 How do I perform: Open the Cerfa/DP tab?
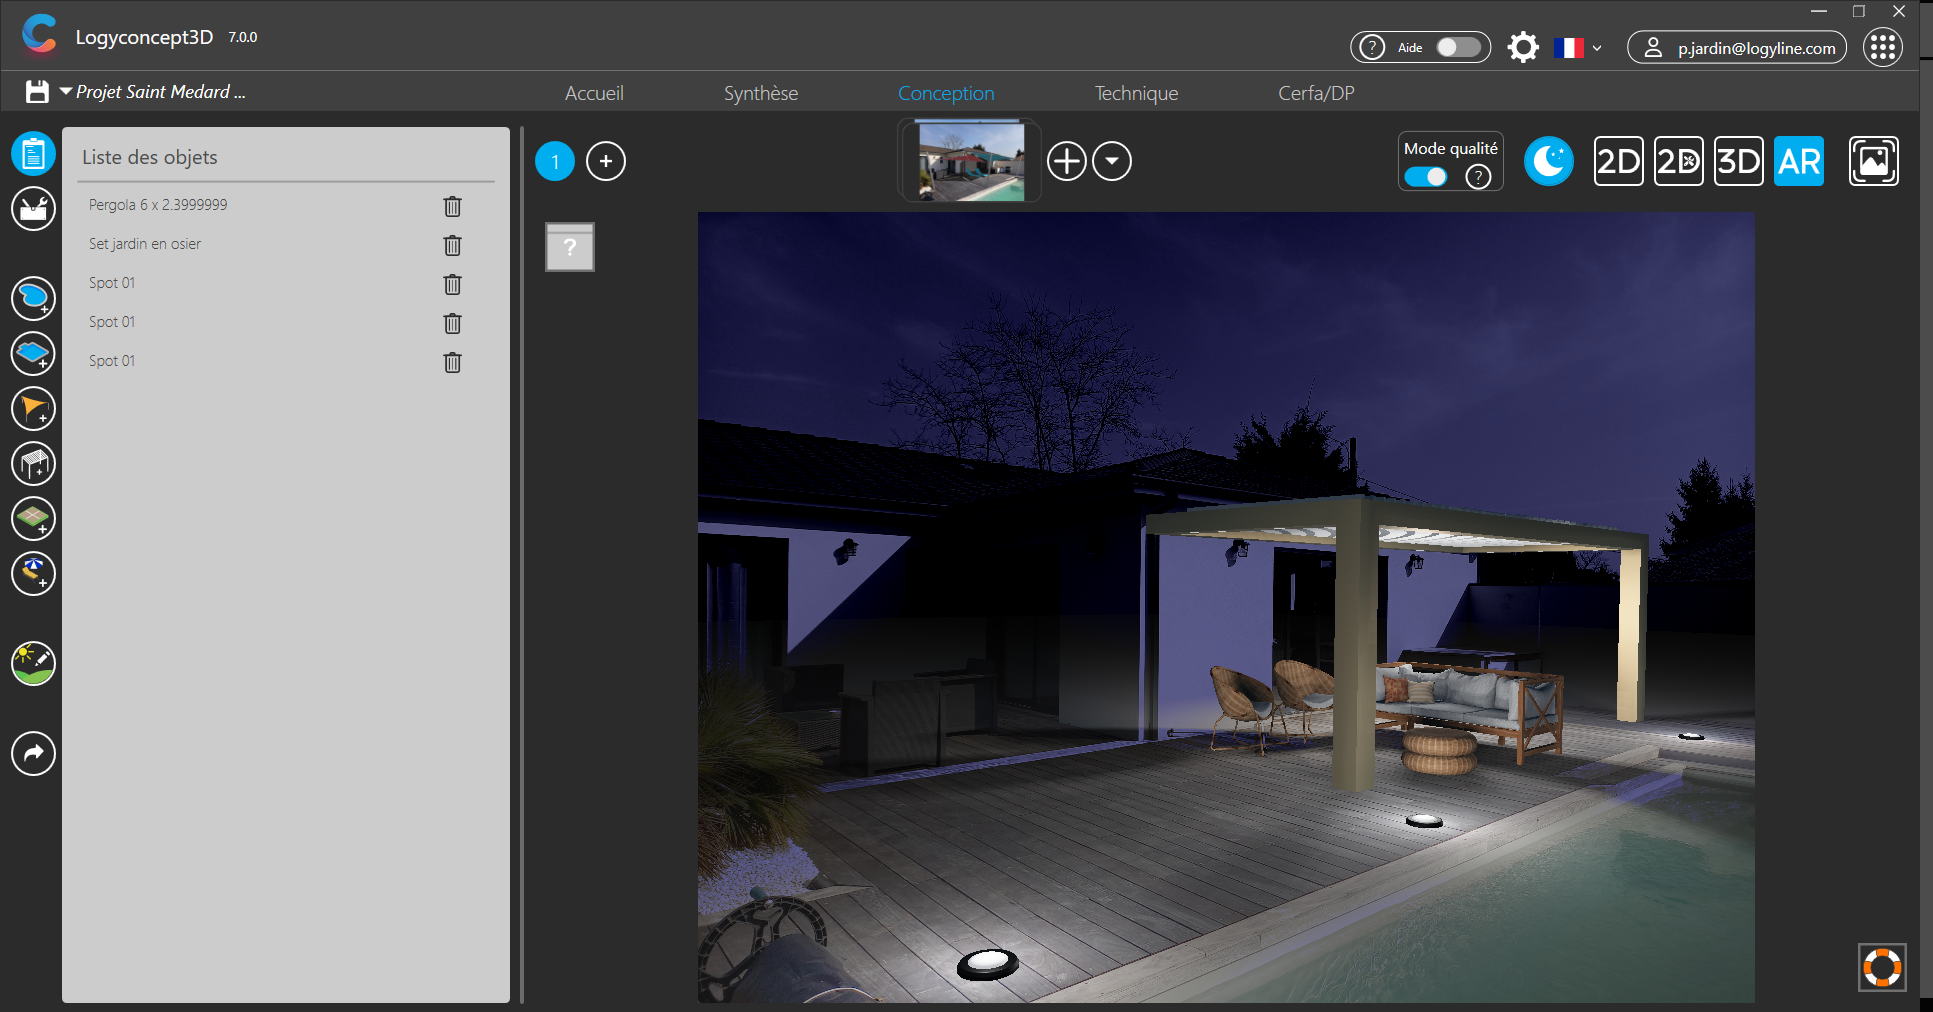(x=1316, y=93)
